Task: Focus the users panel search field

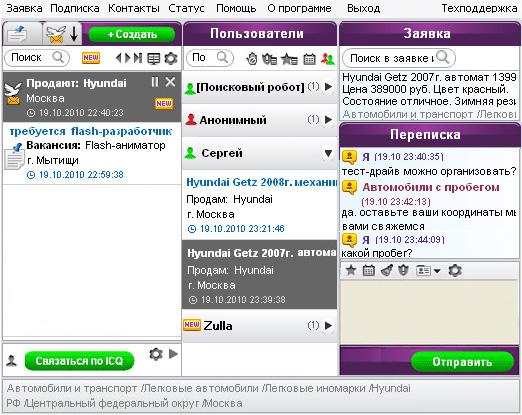Action: (209, 58)
